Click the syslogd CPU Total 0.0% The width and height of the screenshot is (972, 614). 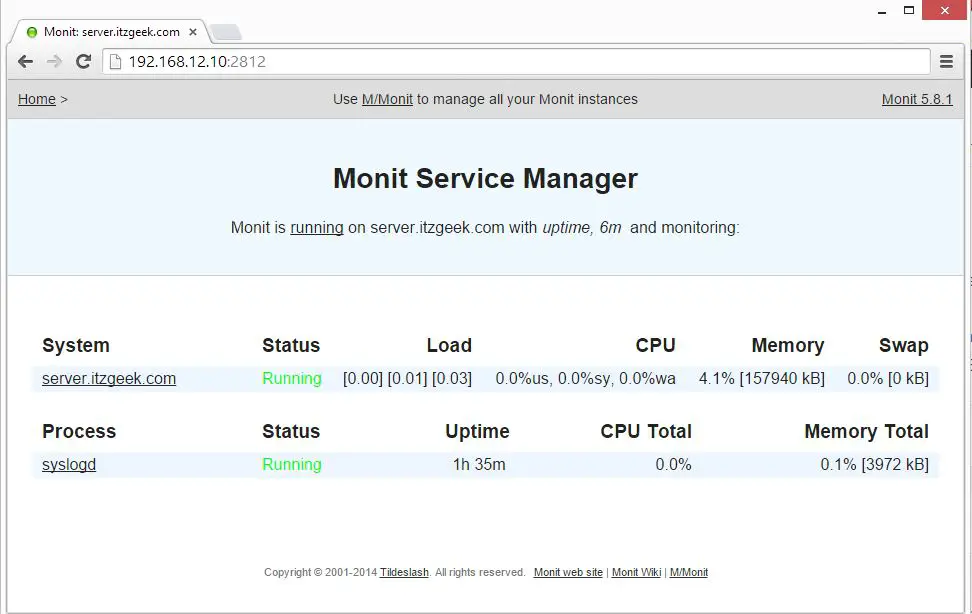point(673,465)
